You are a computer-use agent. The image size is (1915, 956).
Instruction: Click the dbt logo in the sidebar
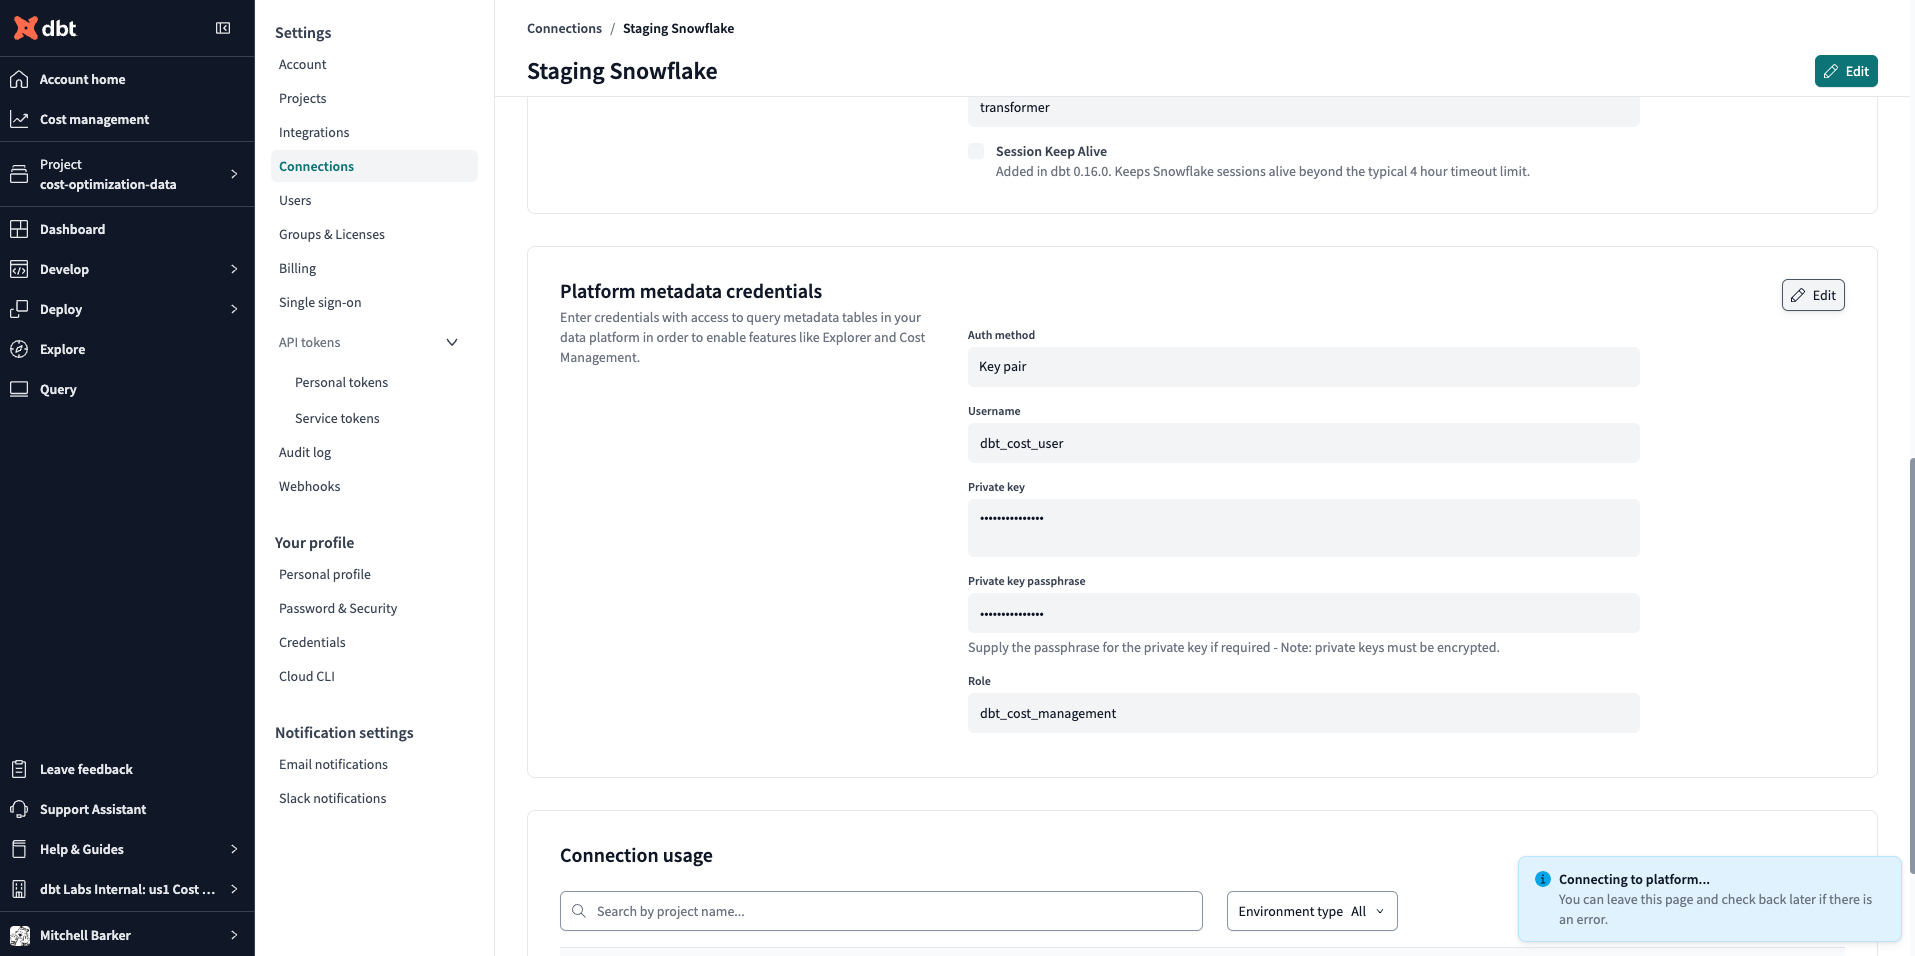[x=45, y=28]
